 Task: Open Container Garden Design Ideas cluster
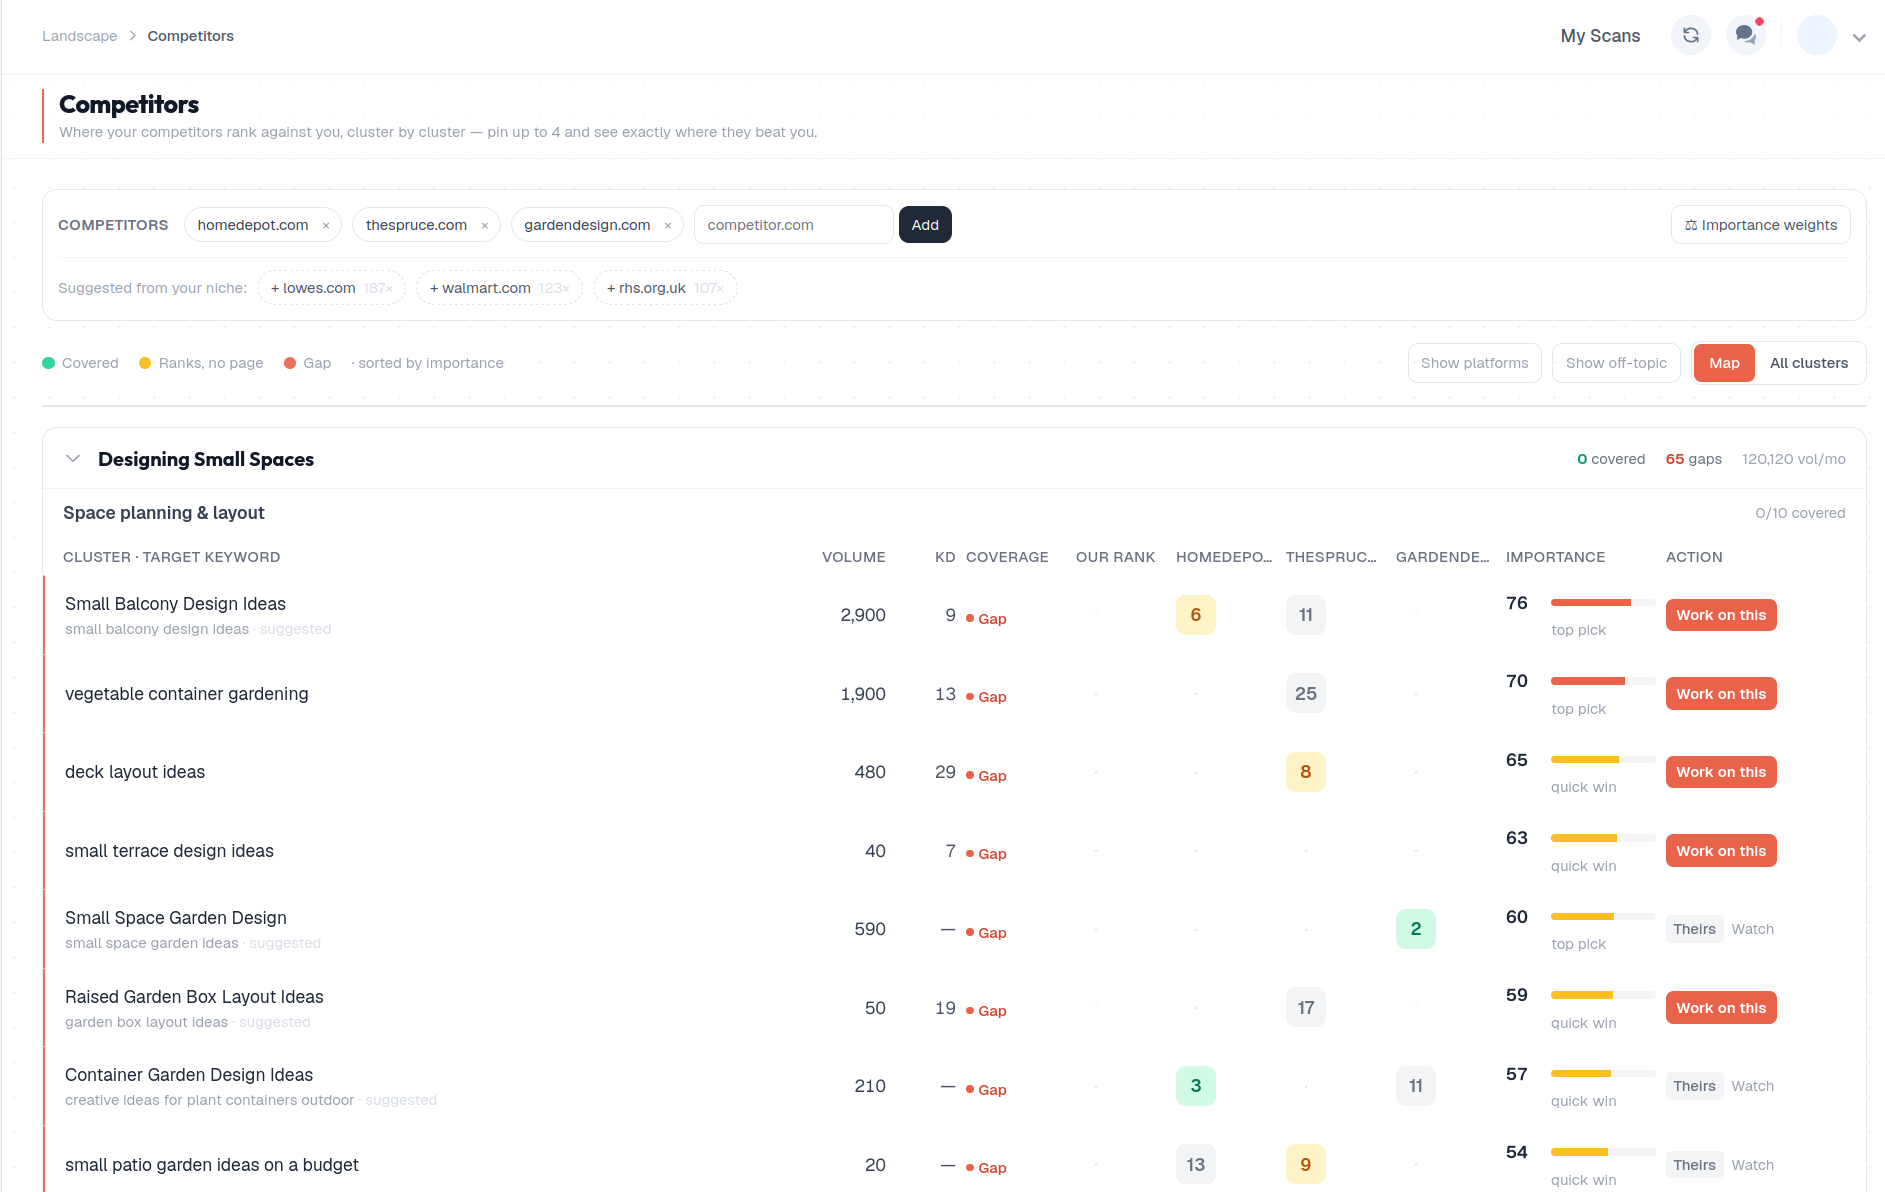(x=189, y=1075)
